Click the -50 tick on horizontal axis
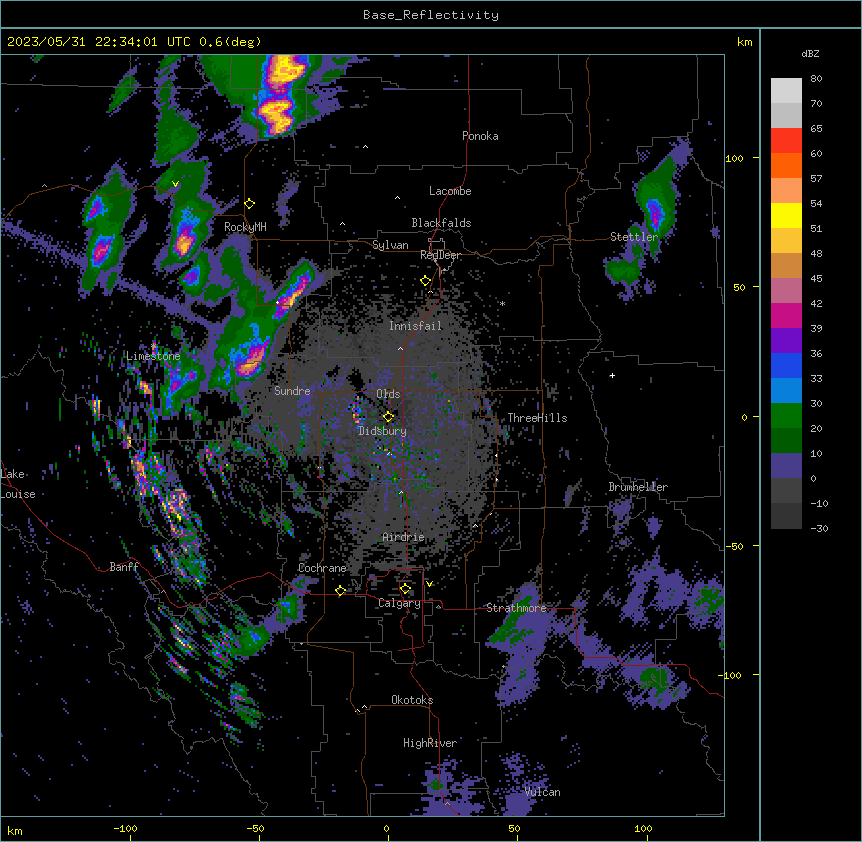 point(255,828)
